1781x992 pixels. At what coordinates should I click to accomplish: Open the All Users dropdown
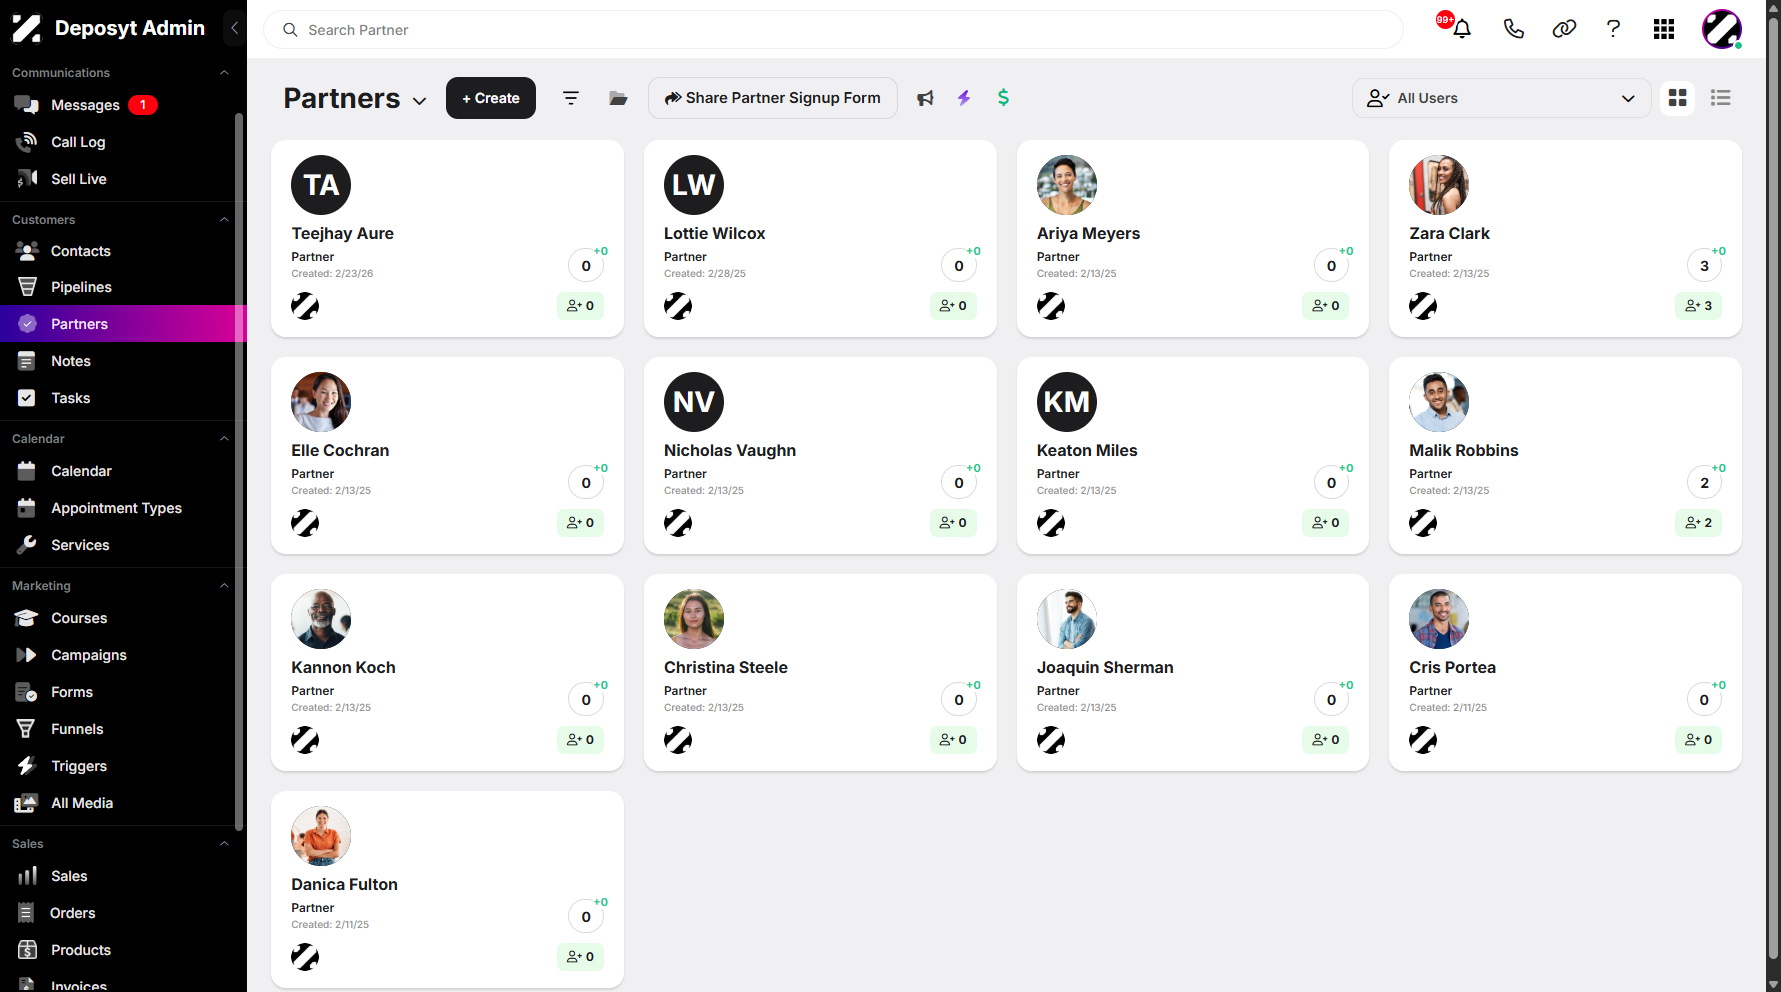point(1501,98)
